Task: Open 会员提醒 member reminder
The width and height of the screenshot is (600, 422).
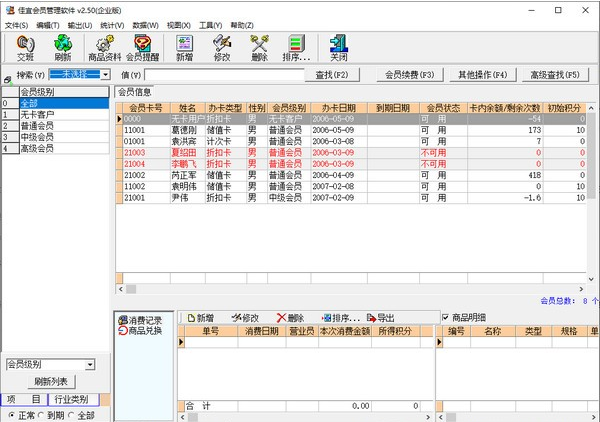Action: pos(143,47)
